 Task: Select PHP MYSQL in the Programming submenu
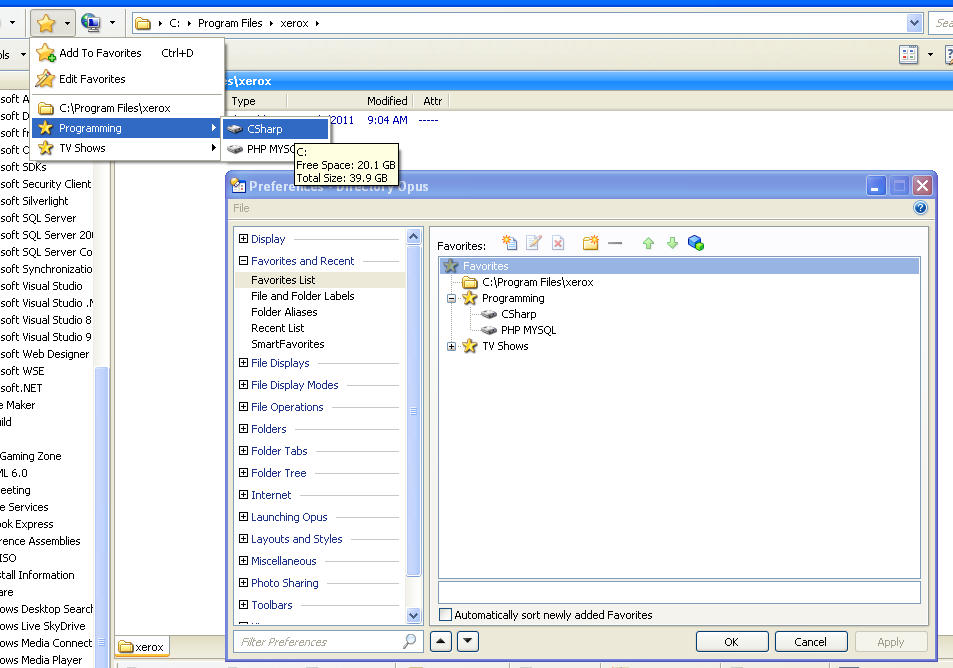260,149
